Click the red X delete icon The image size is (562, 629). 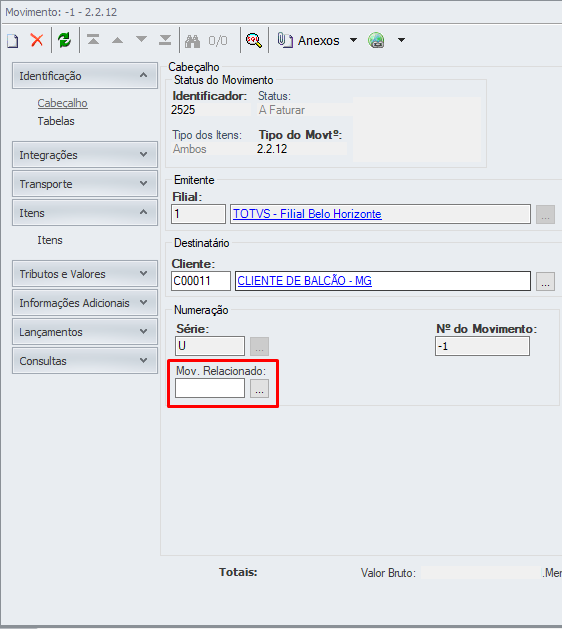[x=37, y=40]
